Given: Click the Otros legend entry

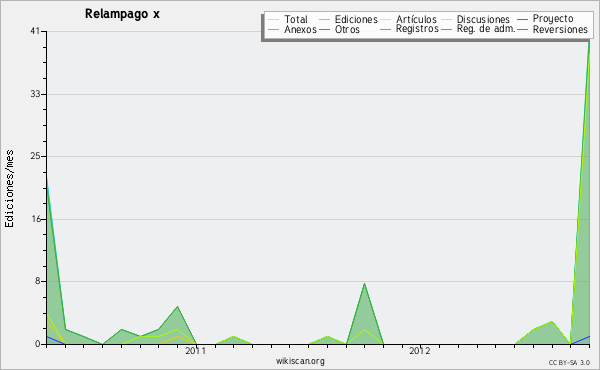Looking at the screenshot, I should 347,29.
